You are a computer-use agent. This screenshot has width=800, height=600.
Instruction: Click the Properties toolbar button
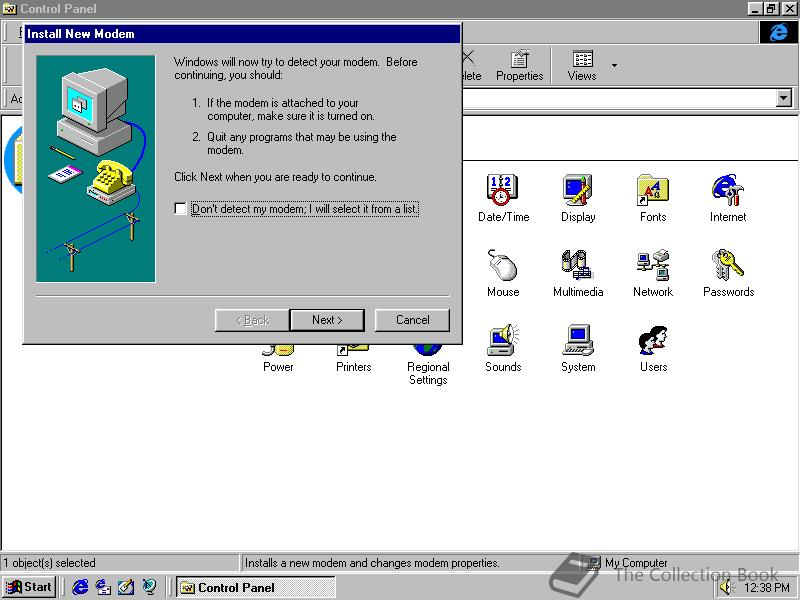(519, 65)
